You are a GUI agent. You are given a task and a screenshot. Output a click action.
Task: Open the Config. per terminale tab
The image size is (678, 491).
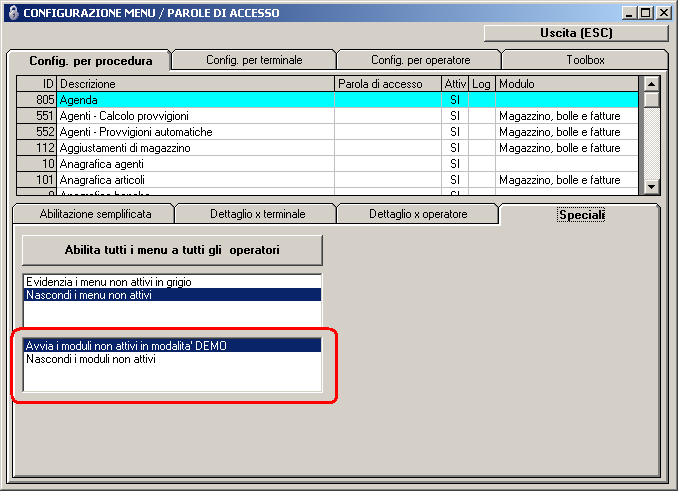[x=254, y=60]
